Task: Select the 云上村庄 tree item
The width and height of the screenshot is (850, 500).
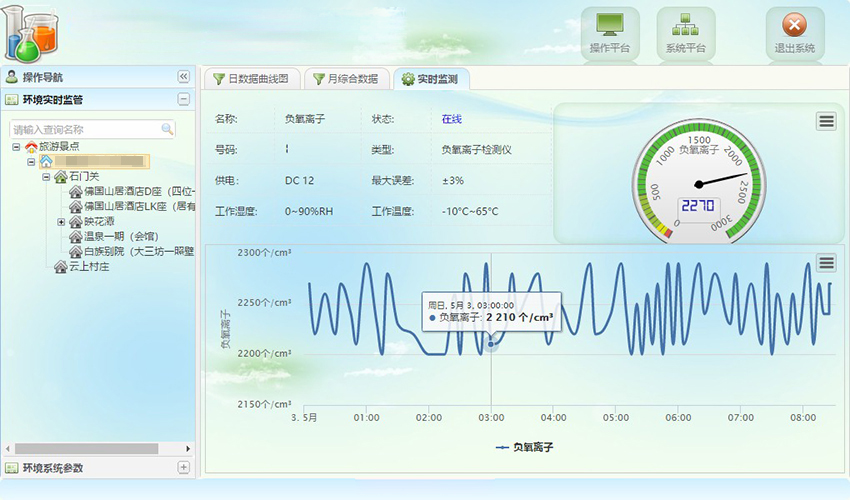Action: click(88, 267)
